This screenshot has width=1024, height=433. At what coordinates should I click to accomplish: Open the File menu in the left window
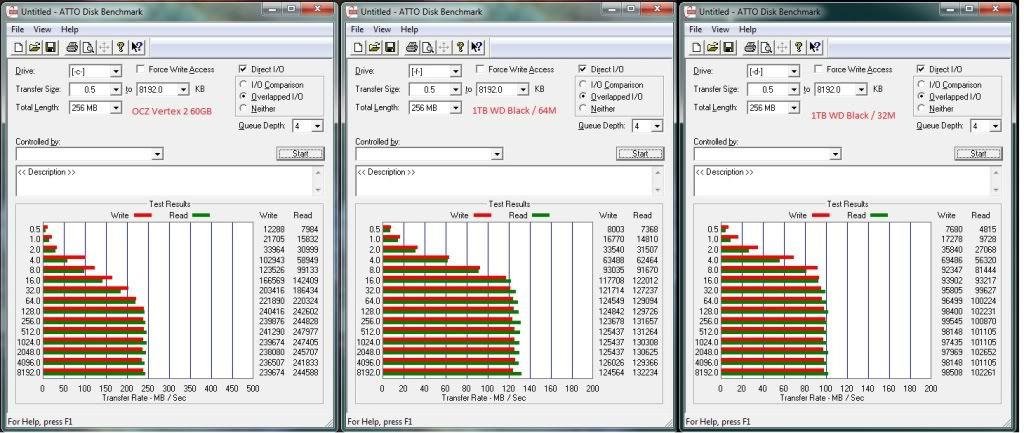(x=17, y=30)
